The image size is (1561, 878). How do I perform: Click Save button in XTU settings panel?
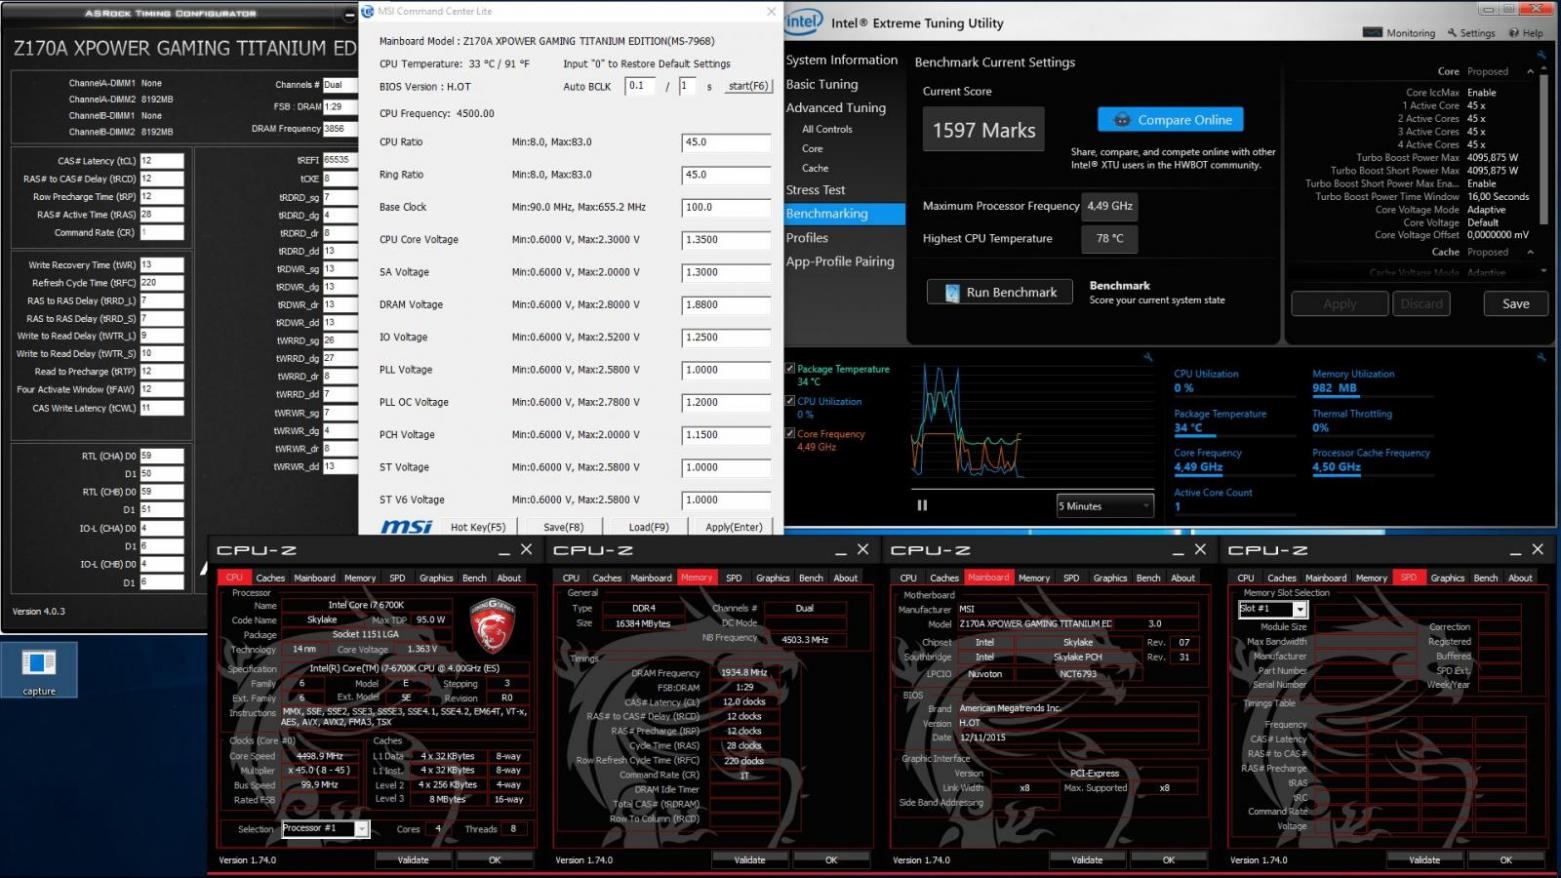click(1515, 304)
